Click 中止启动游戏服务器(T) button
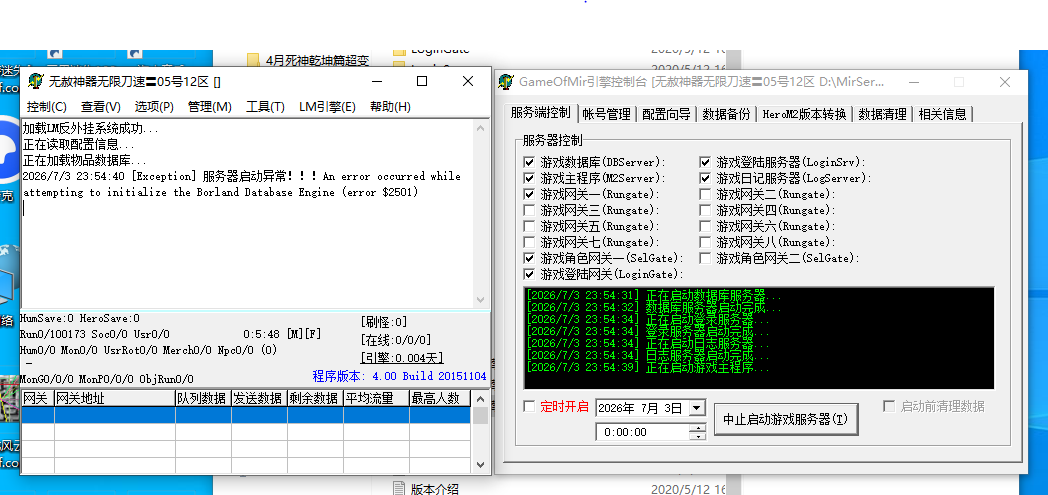 (x=785, y=420)
